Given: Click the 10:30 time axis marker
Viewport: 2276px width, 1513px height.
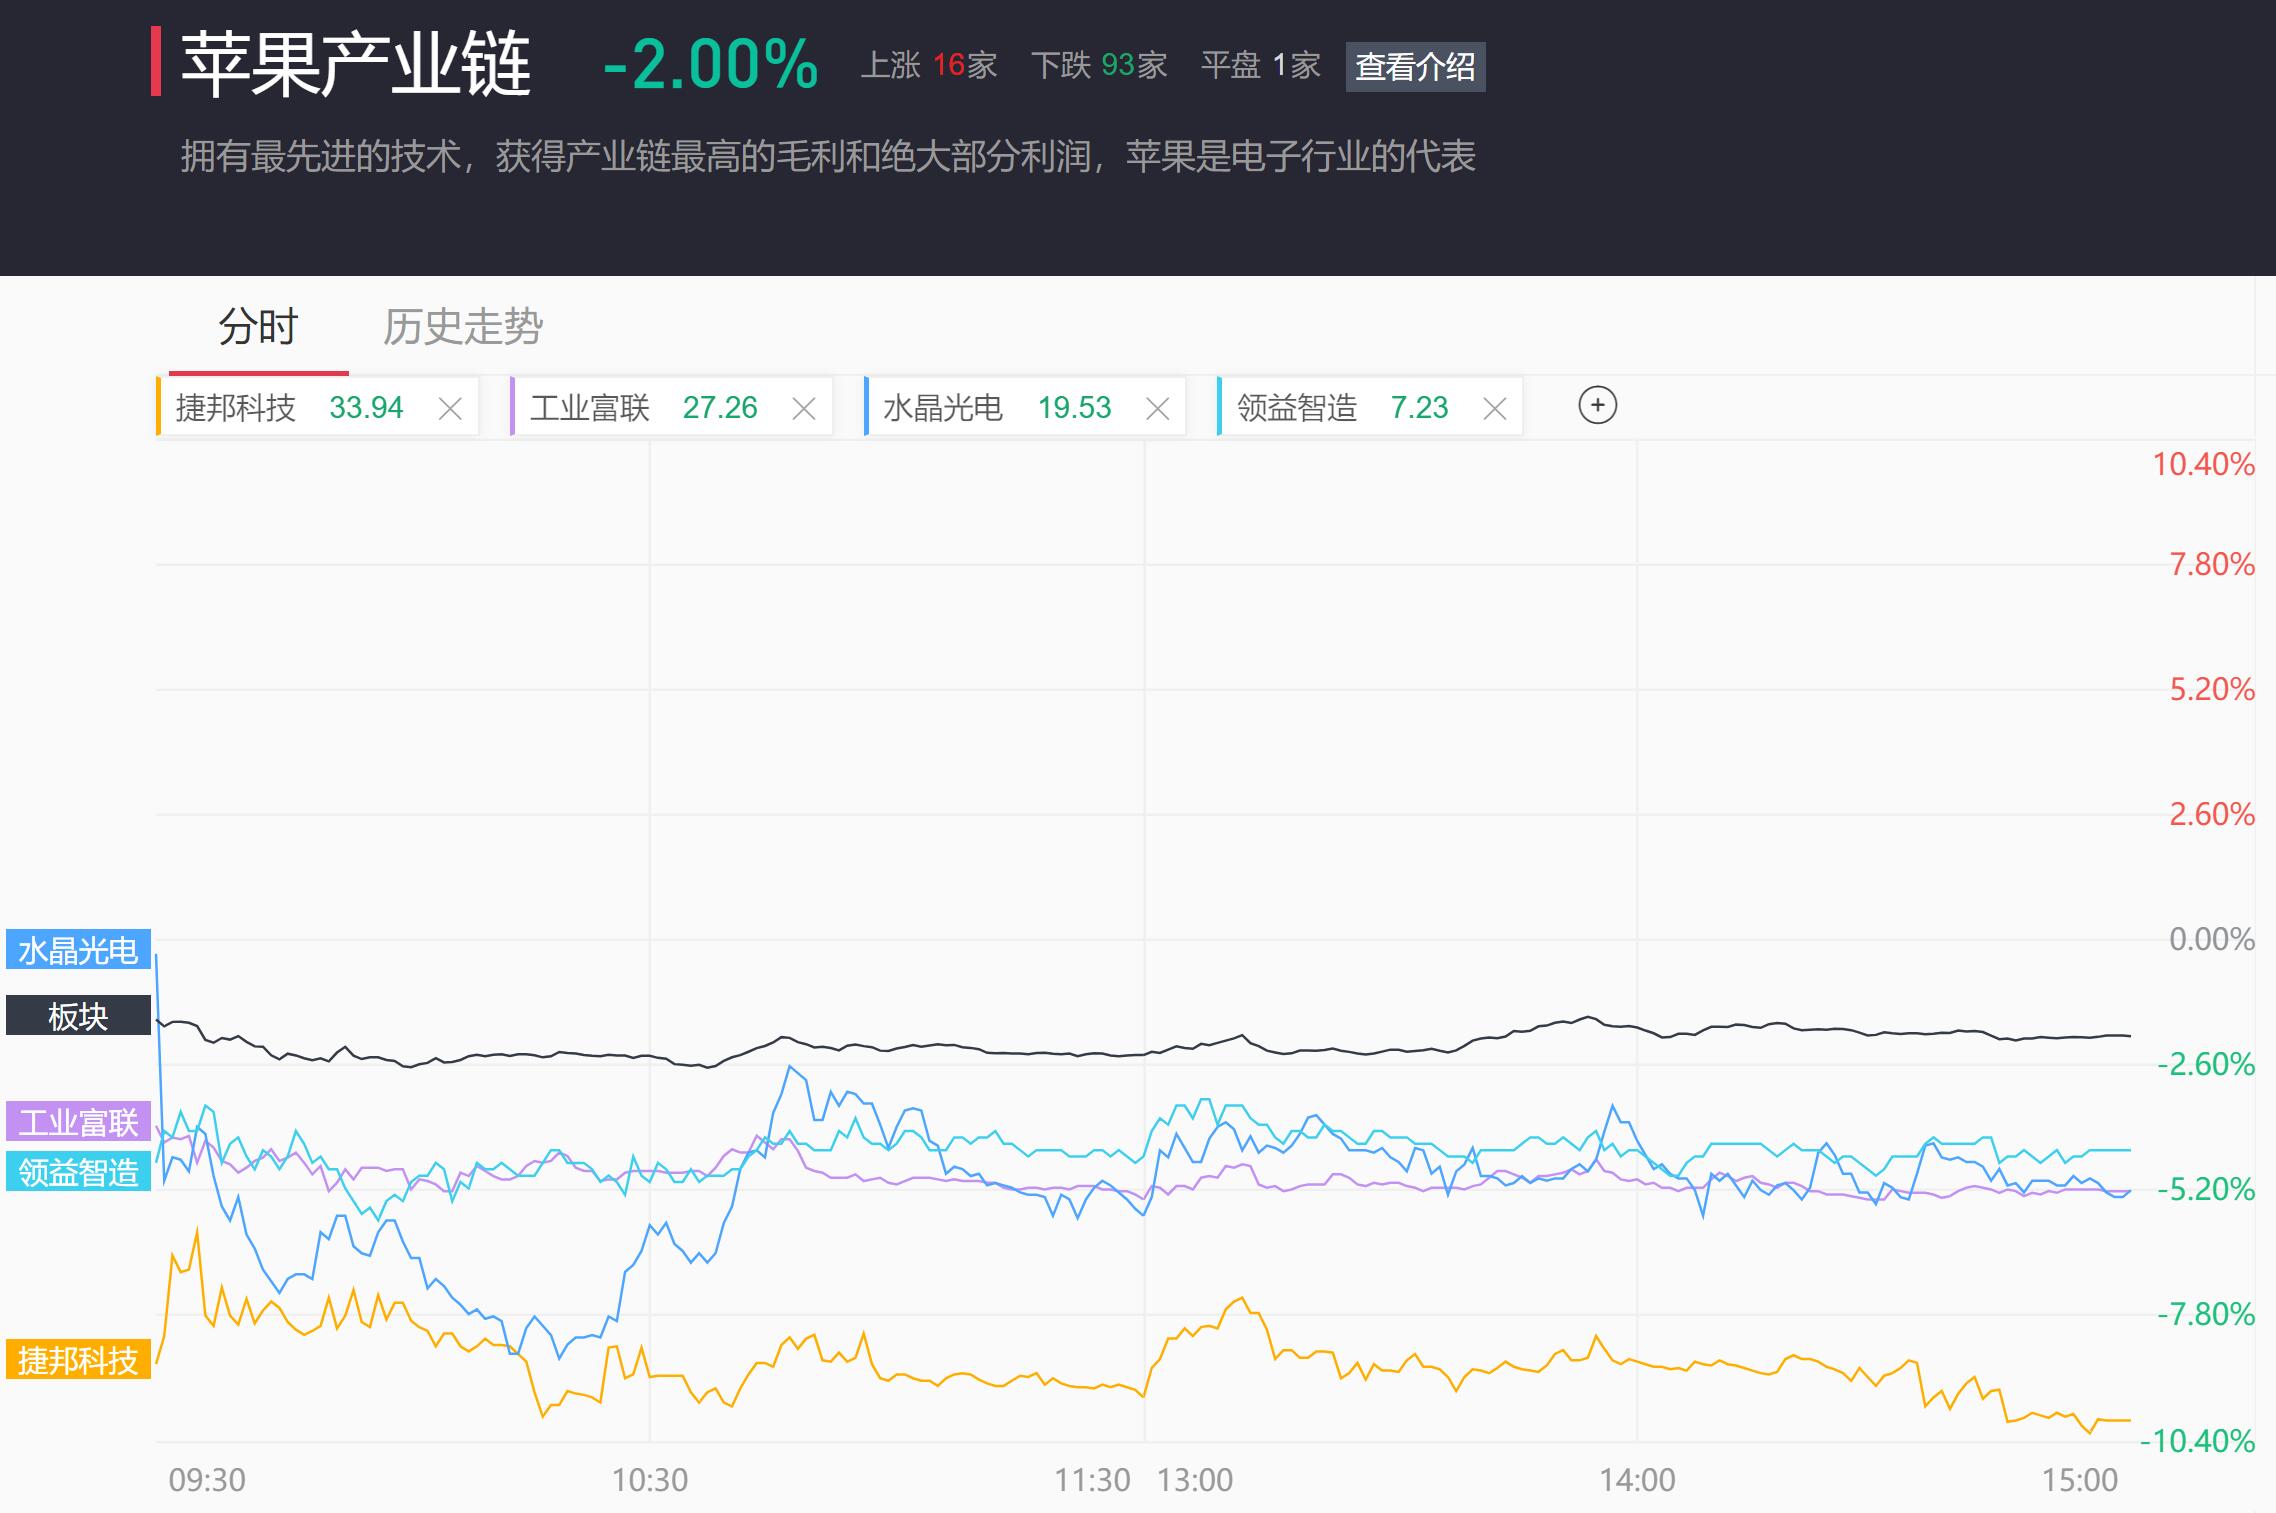Looking at the screenshot, I should pos(650,1480).
